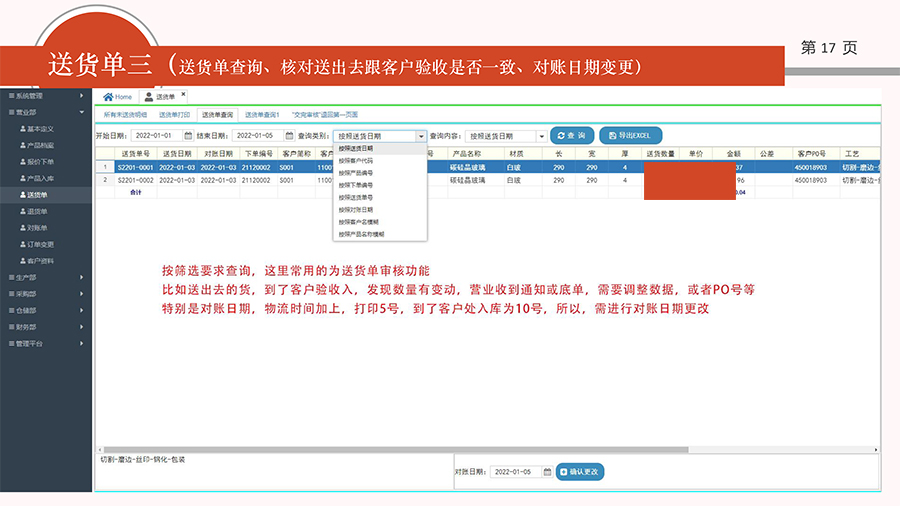This screenshot has width=900, height=506.
Task: Choose 按照送货单号 from the dropdown list
Action: 380,197
